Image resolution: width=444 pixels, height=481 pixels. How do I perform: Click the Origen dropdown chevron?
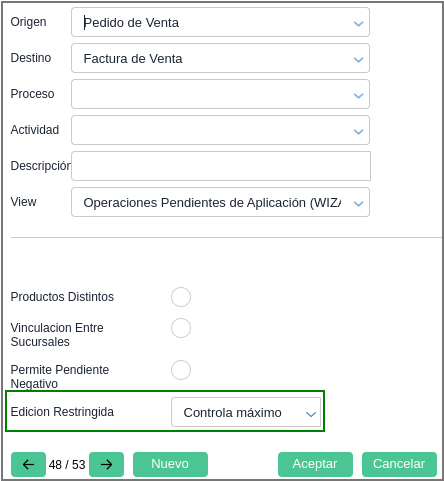358,24
